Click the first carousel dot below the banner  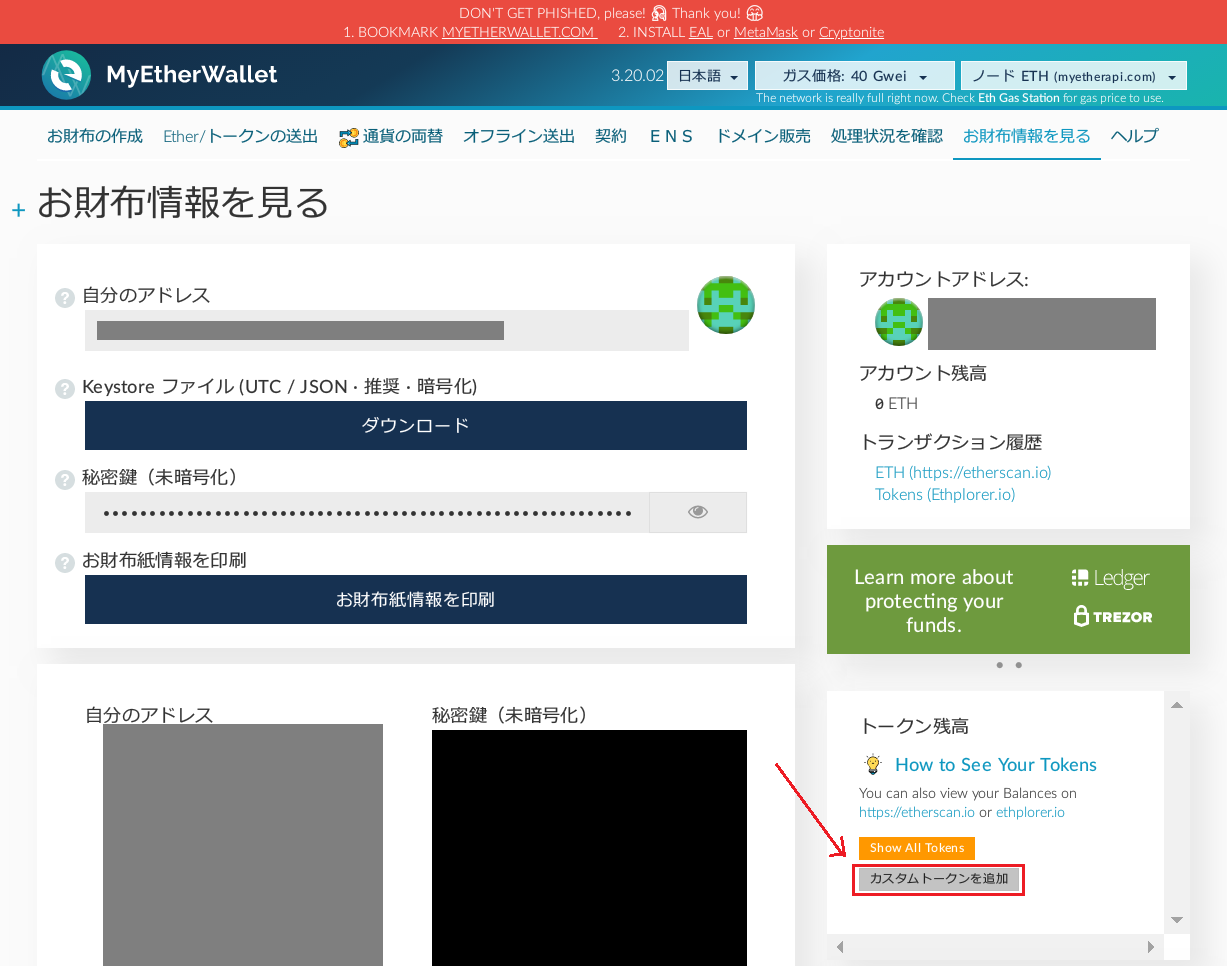998,665
